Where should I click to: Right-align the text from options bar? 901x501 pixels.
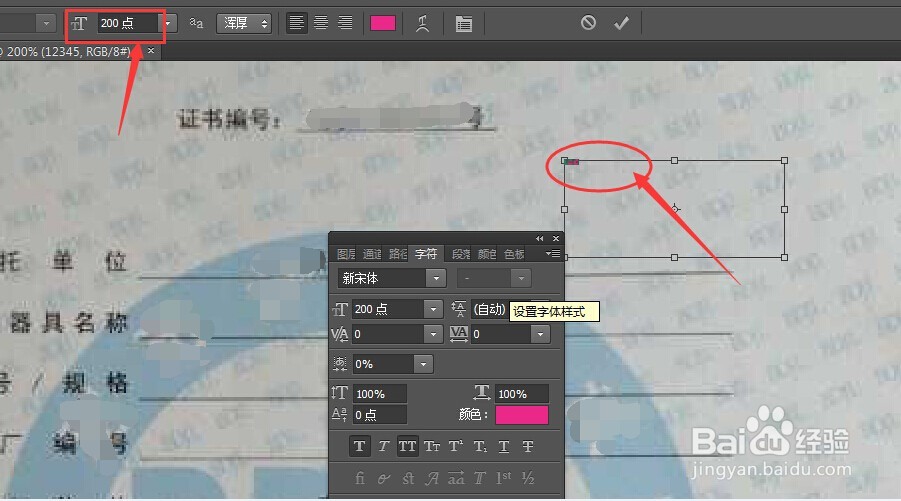tap(345, 23)
